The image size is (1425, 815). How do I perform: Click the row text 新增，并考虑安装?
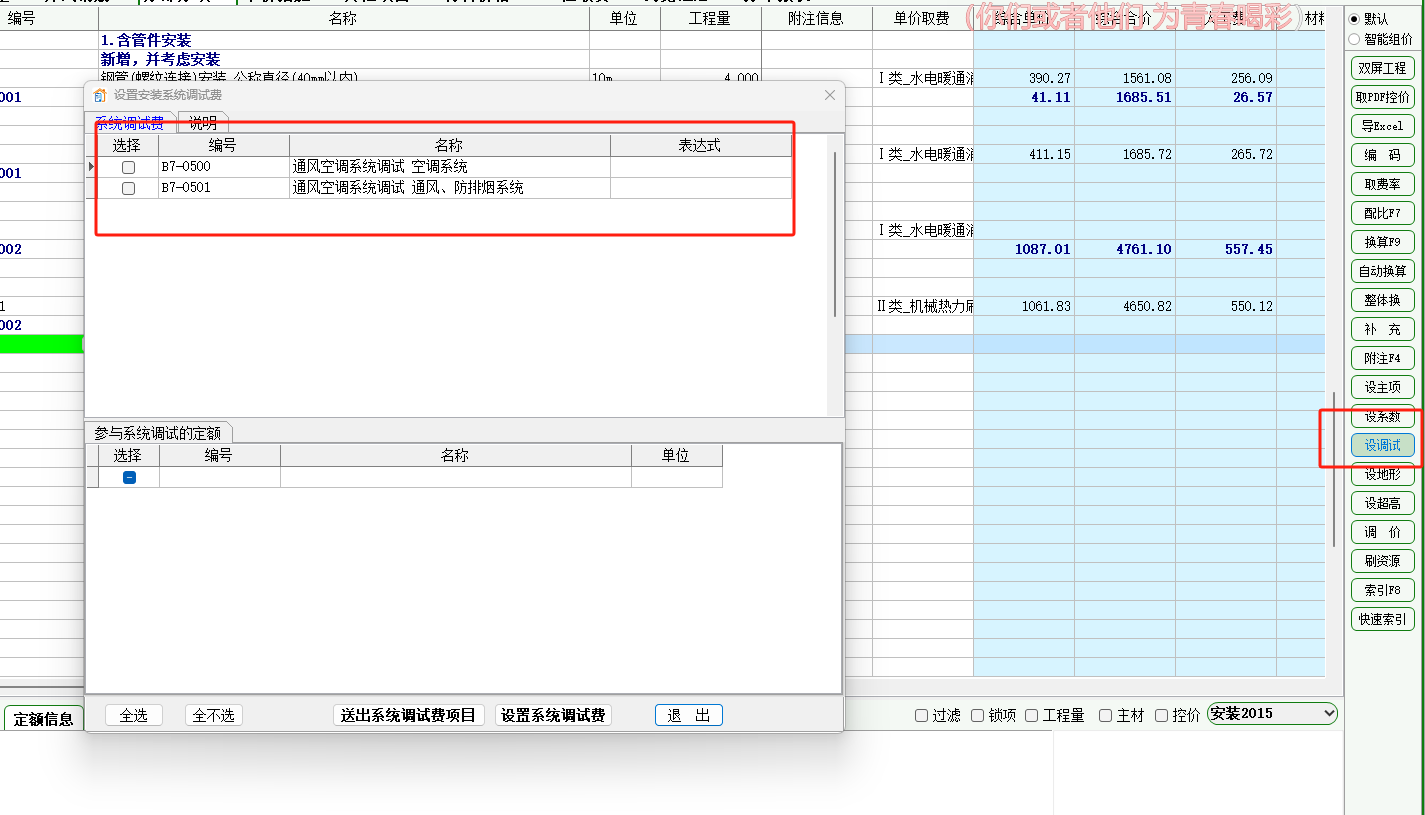click(161, 60)
